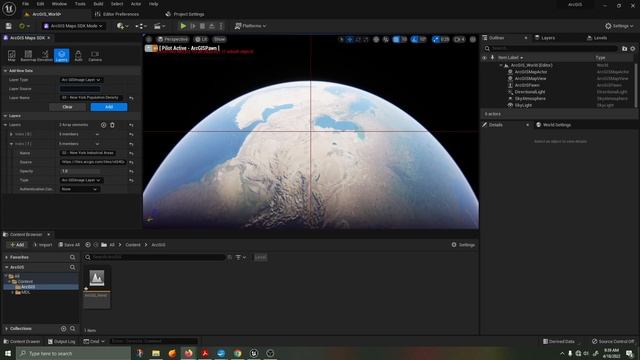
Task: Reset Layer Name field to default arrow
Action: tap(131, 98)
